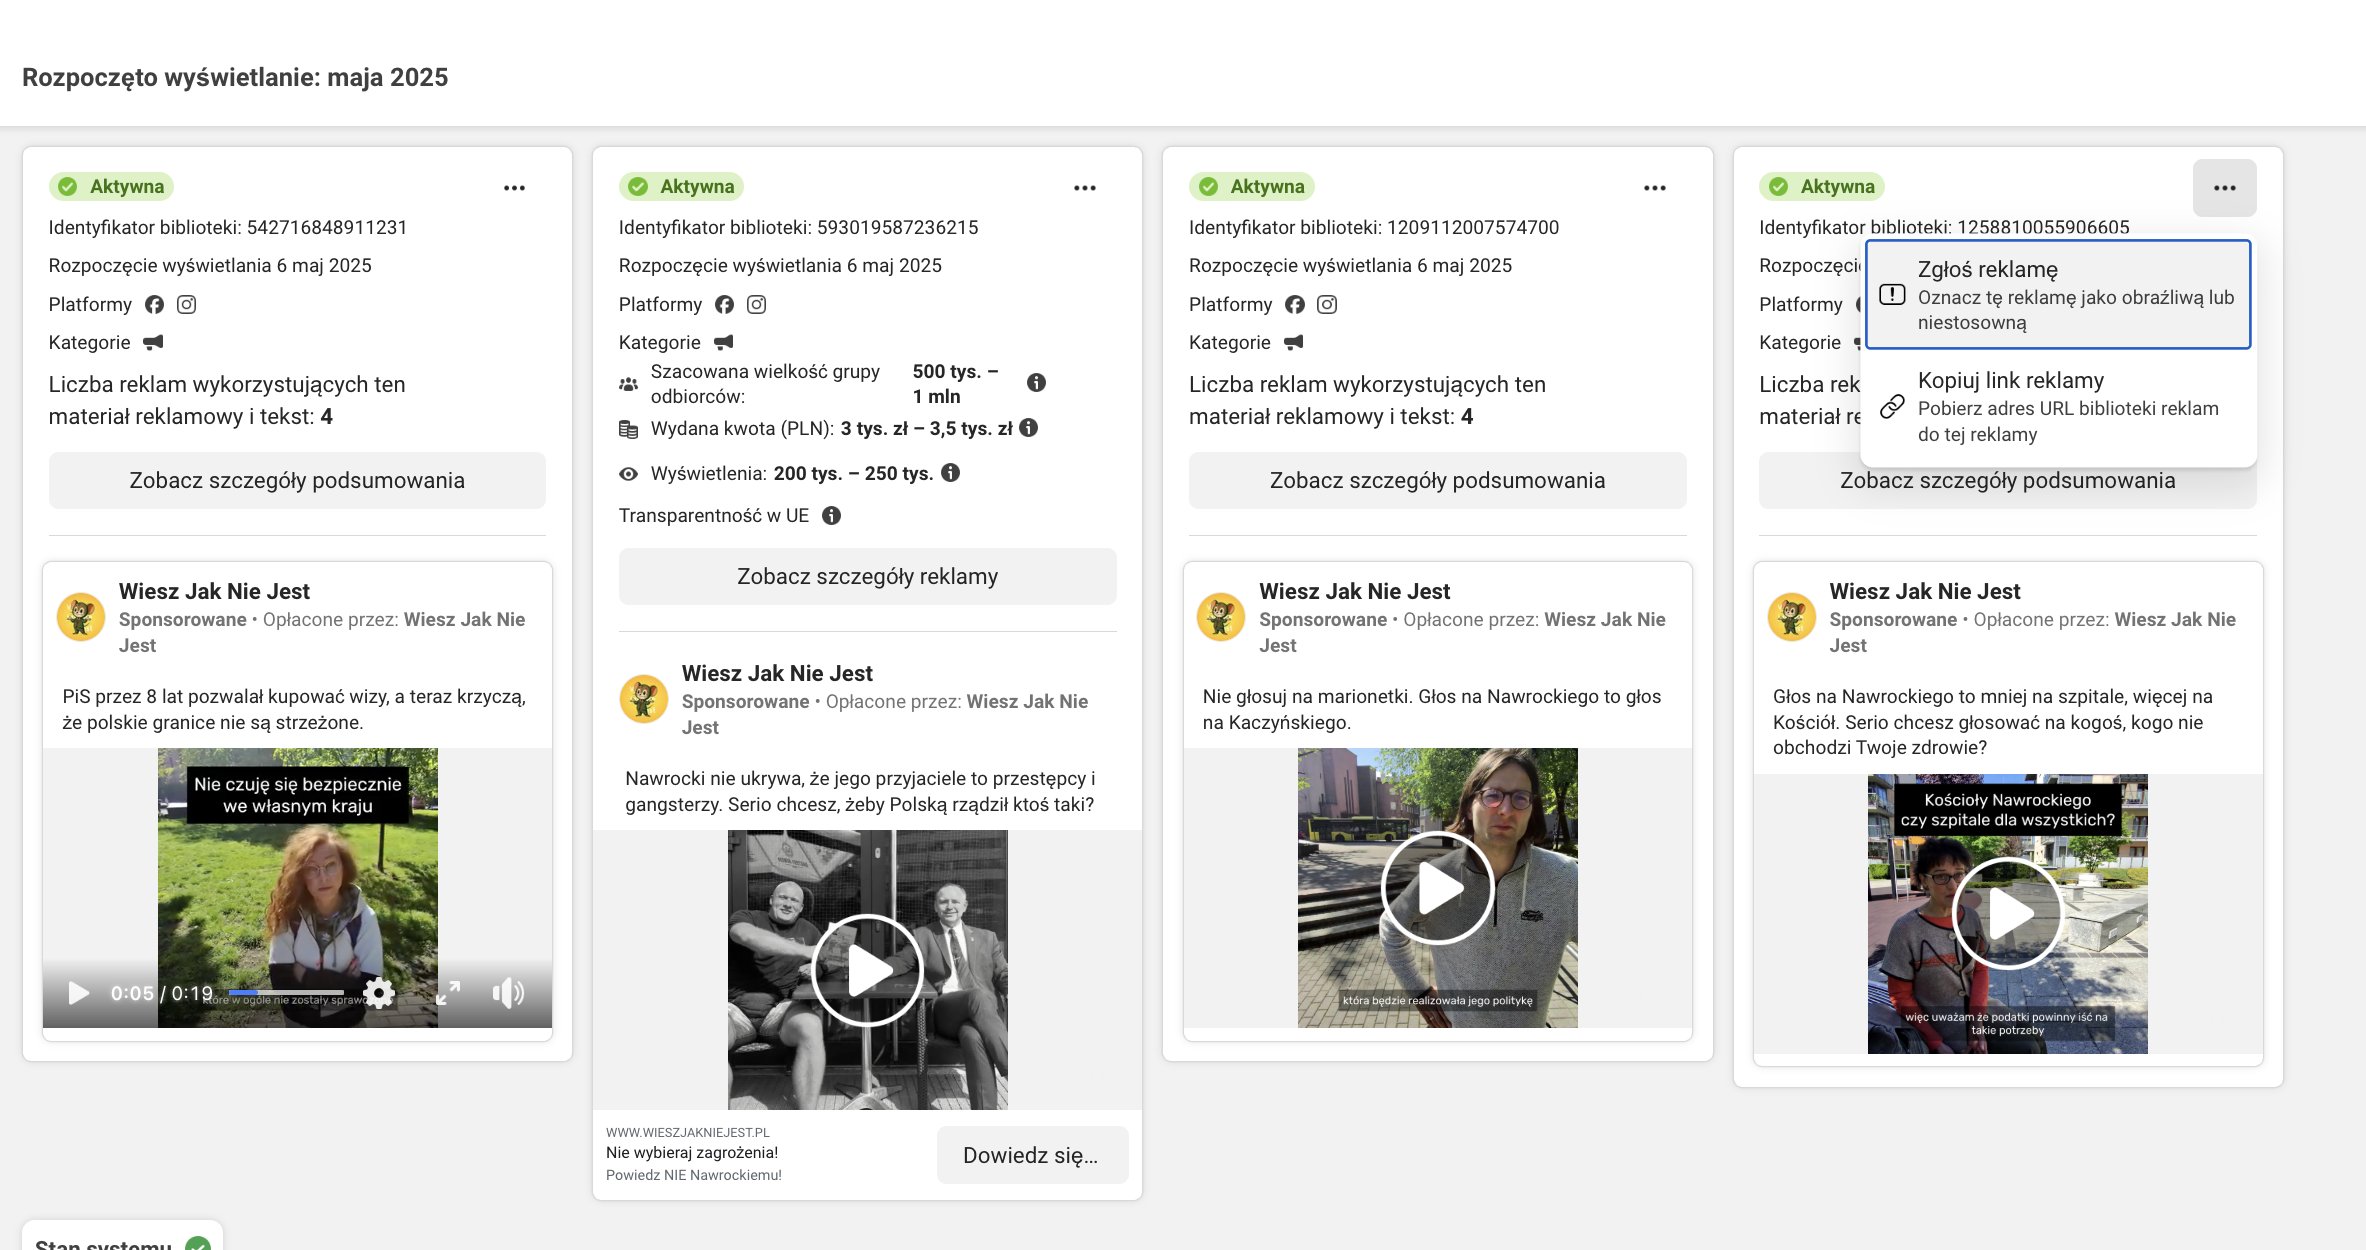
Task: Click Instagram platform icon in third ad card
Action: pyautogui.click(x=1326, y=304)
